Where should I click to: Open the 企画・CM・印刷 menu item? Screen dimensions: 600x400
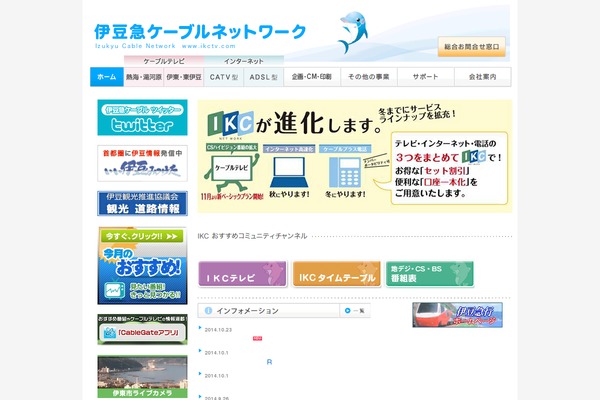pyautogui.click(x=312, y=77)
